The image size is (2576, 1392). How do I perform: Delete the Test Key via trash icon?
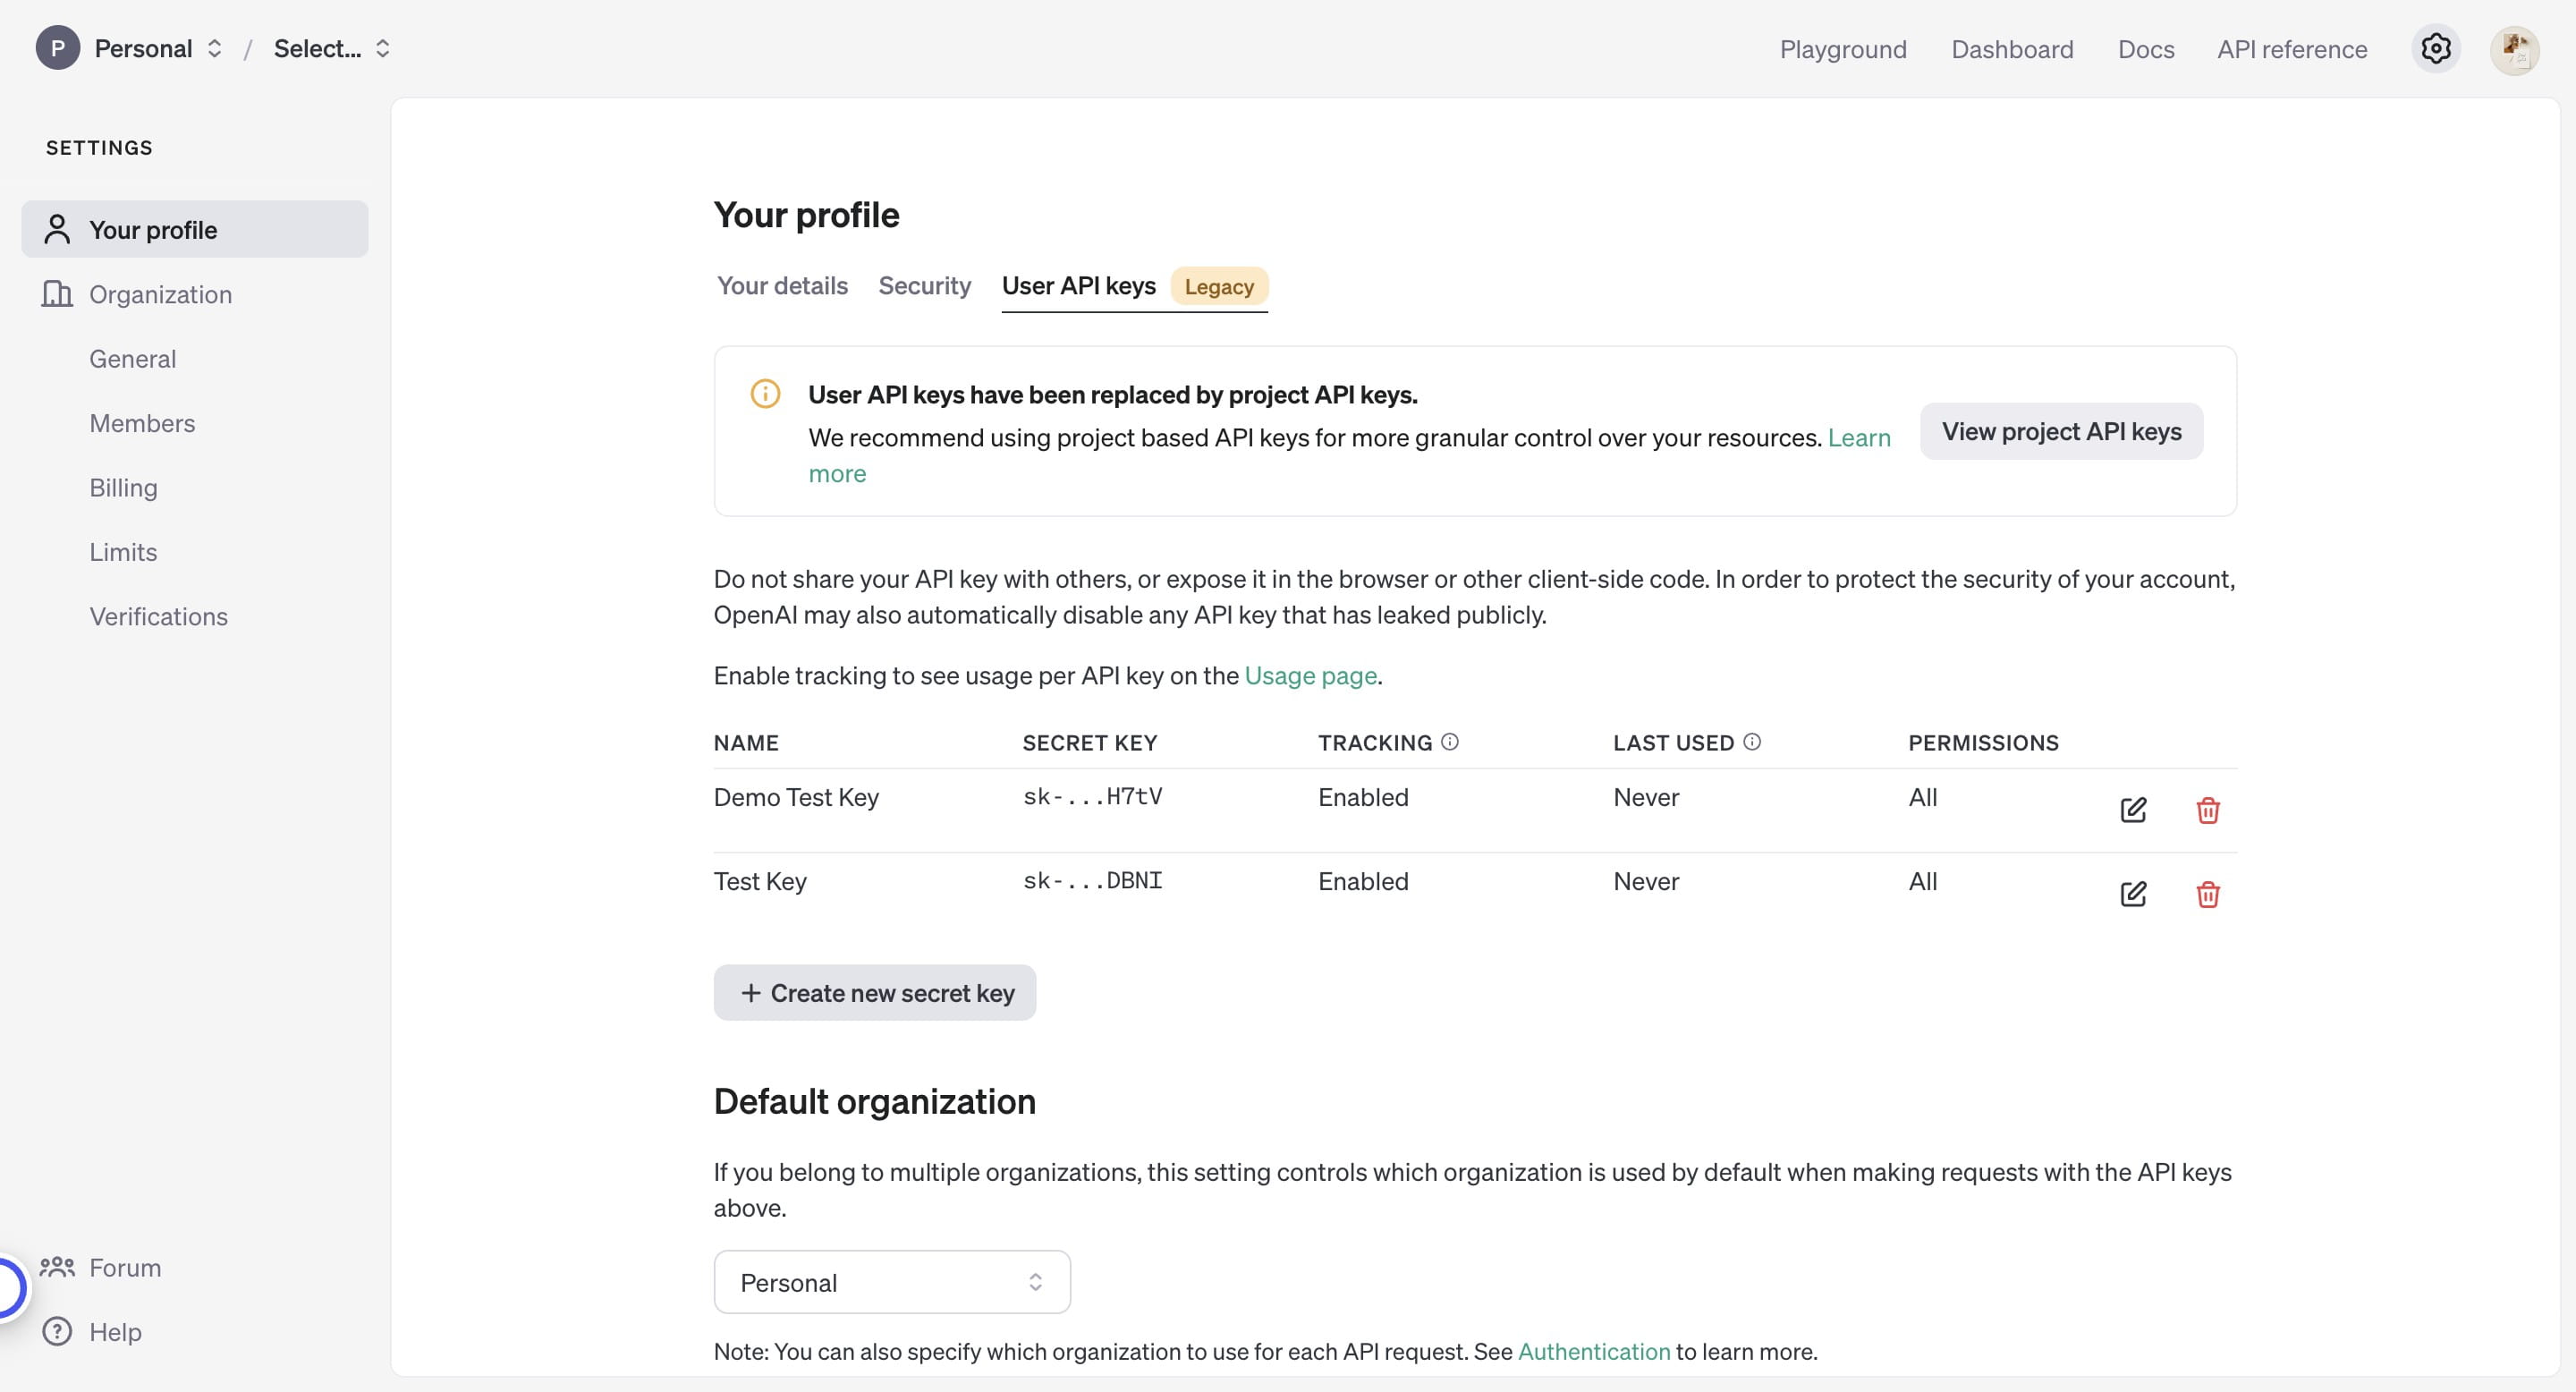coord(2209,895)
